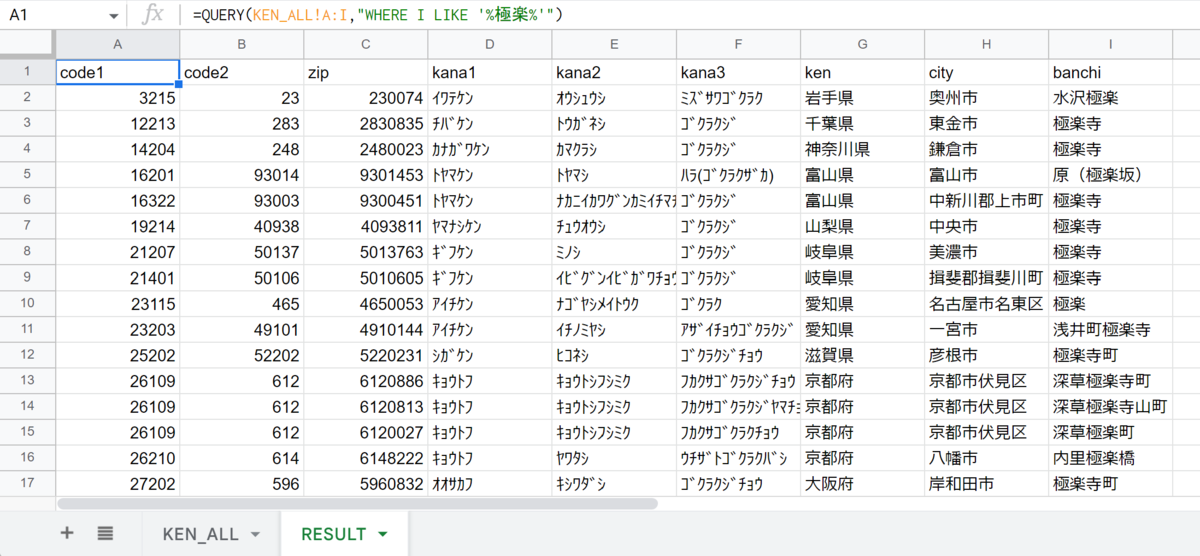This screenshot has width=1200, height=556.
Task: Click cell with code2 93014
Action: point(242,175)
